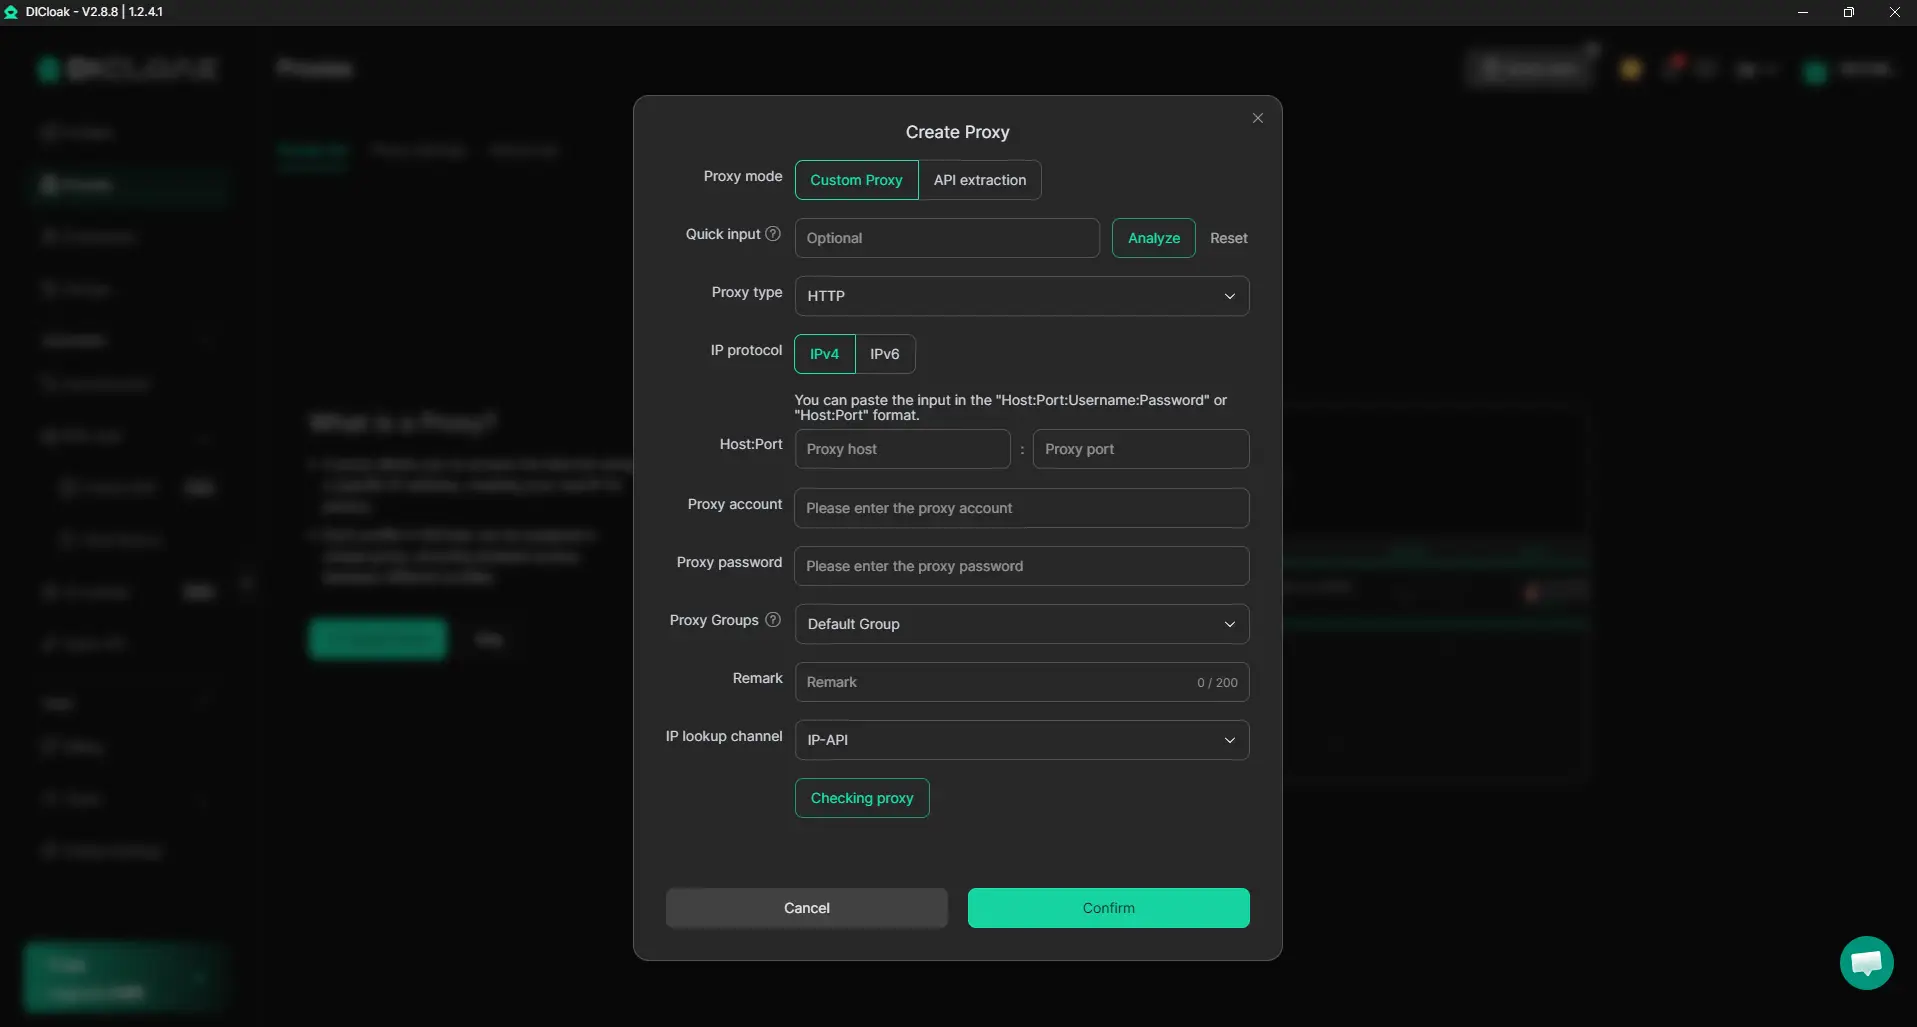Expand the Proxy Groups Default Group dropdown
1917x1027 pixels.
click(1021, 624)
